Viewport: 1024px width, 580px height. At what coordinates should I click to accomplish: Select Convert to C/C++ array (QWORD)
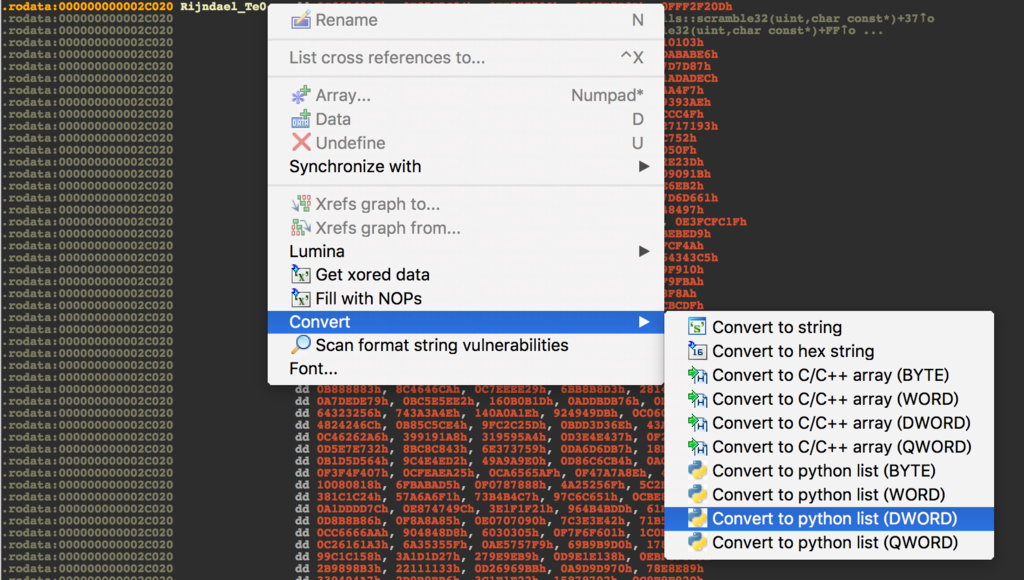pos(829,447)
